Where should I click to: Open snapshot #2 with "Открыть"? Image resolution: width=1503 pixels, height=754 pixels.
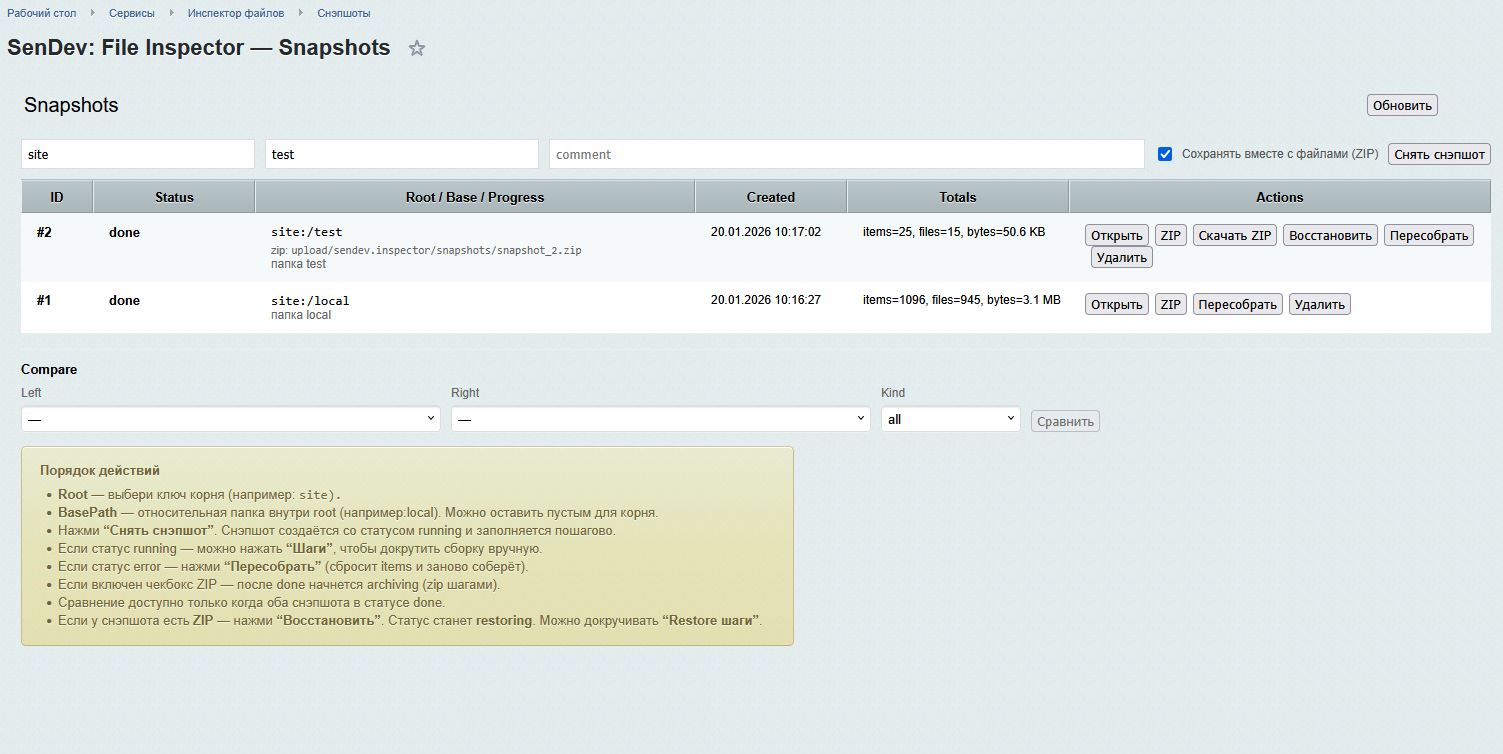(x=1116, y=234)
